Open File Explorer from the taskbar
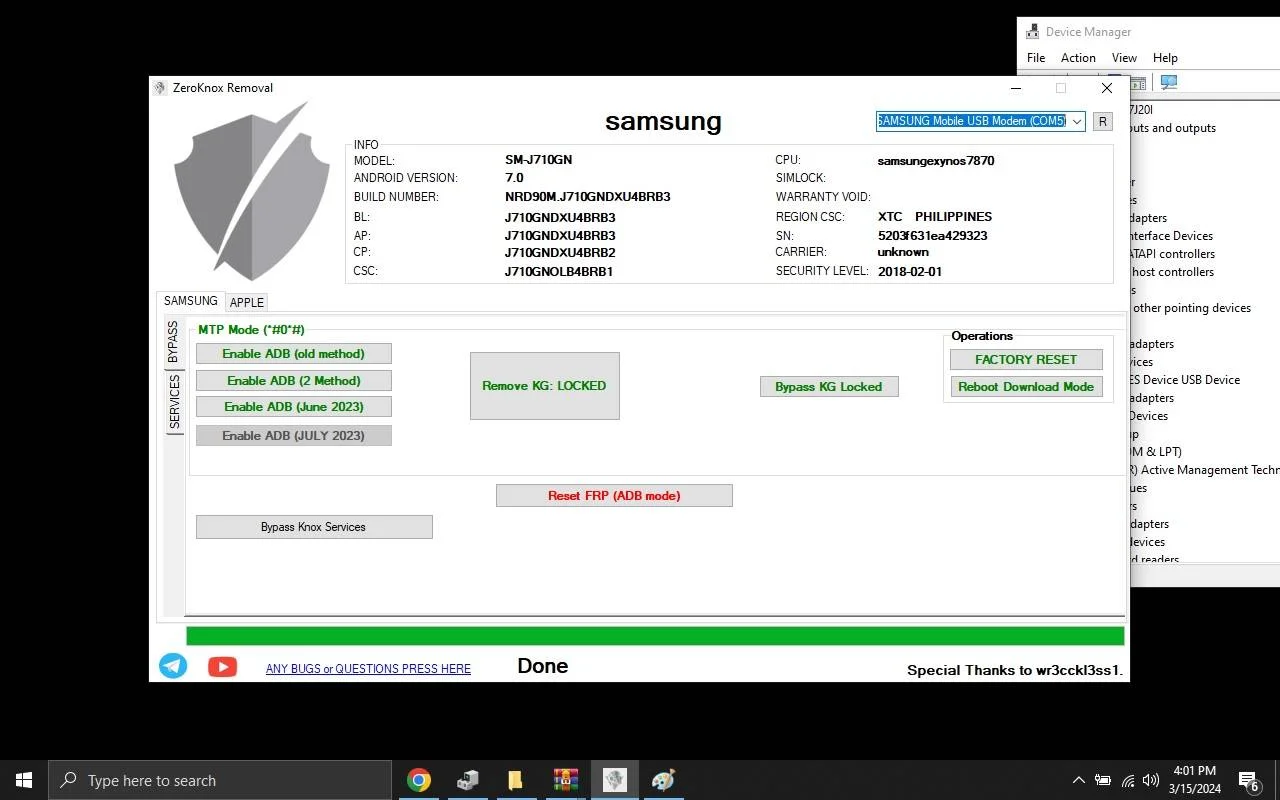This screenshot has width=1280, height=800. tap(516, 780)
